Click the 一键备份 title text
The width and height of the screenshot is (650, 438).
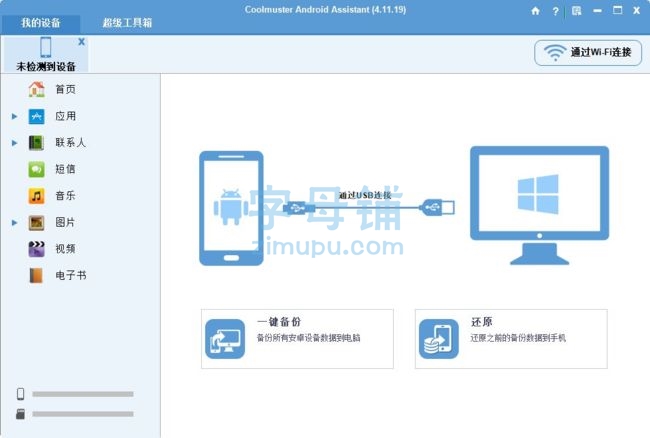(x=279, y=322)
